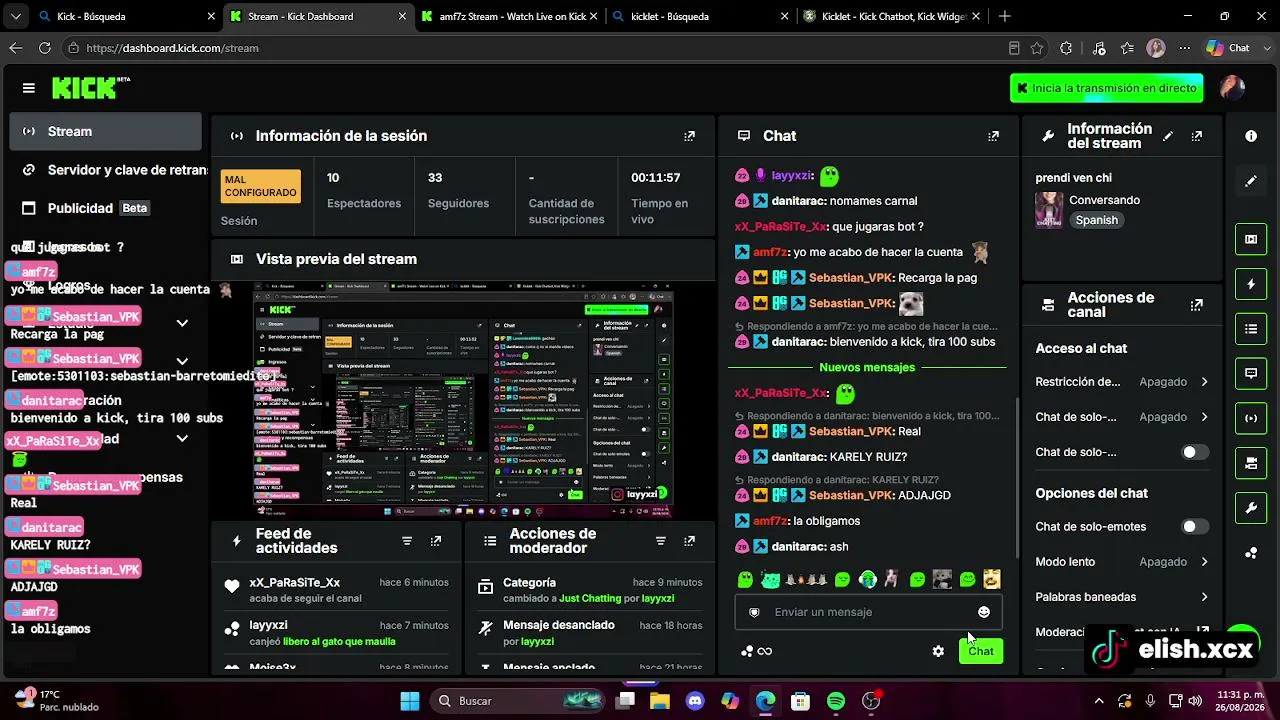
Task: Click the stream title "prendi ven chi"
Action: 1073,178
